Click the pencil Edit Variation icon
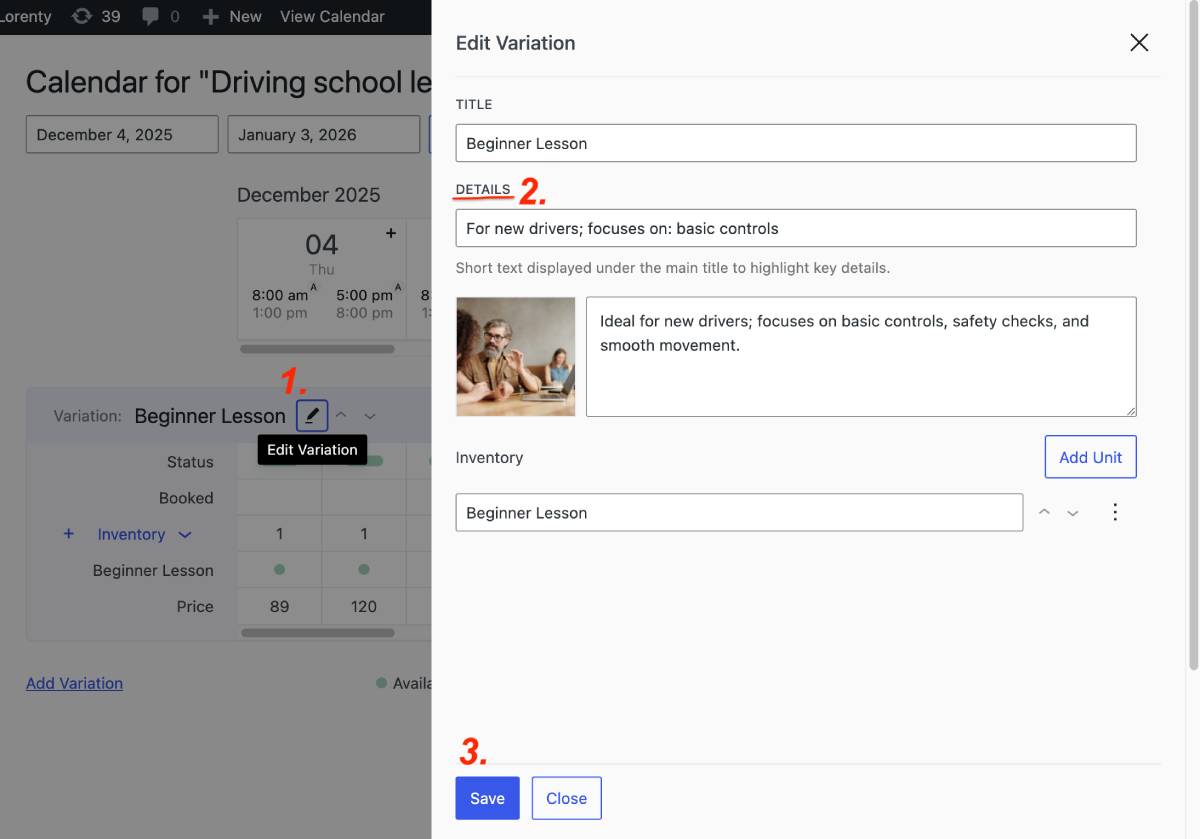Viewport: 1200px width, 839px height. (312, 415)
